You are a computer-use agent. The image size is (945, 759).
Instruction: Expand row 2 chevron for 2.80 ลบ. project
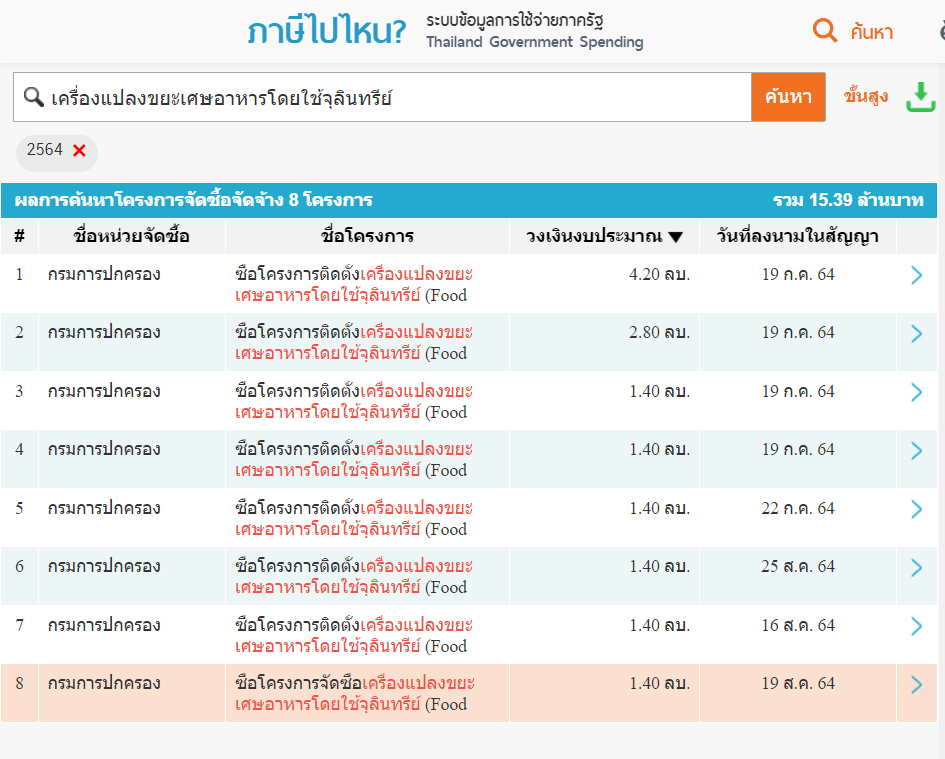point(916,334)
